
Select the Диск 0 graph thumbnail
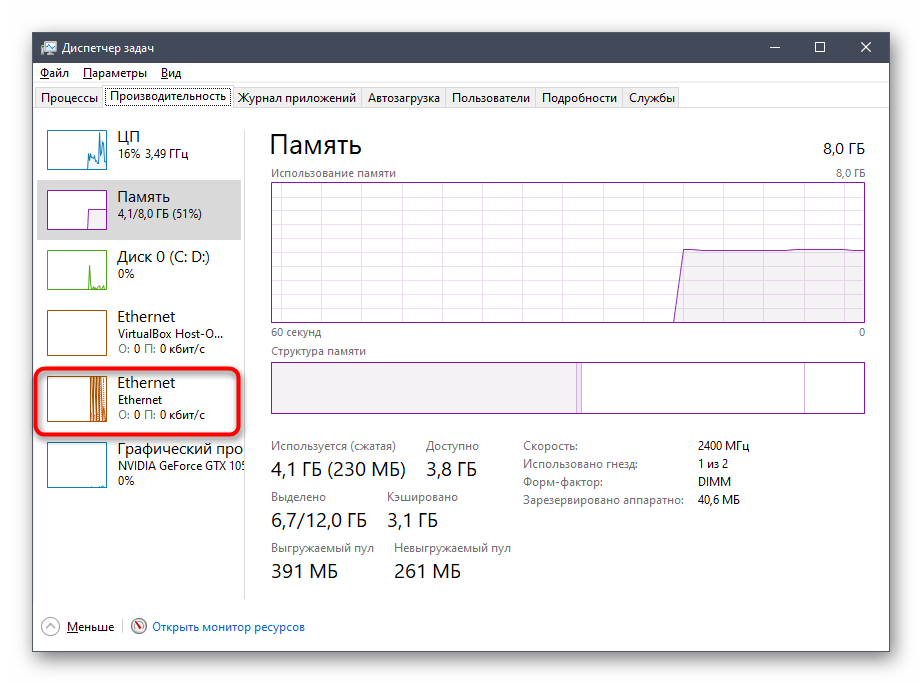click(77, 270)
